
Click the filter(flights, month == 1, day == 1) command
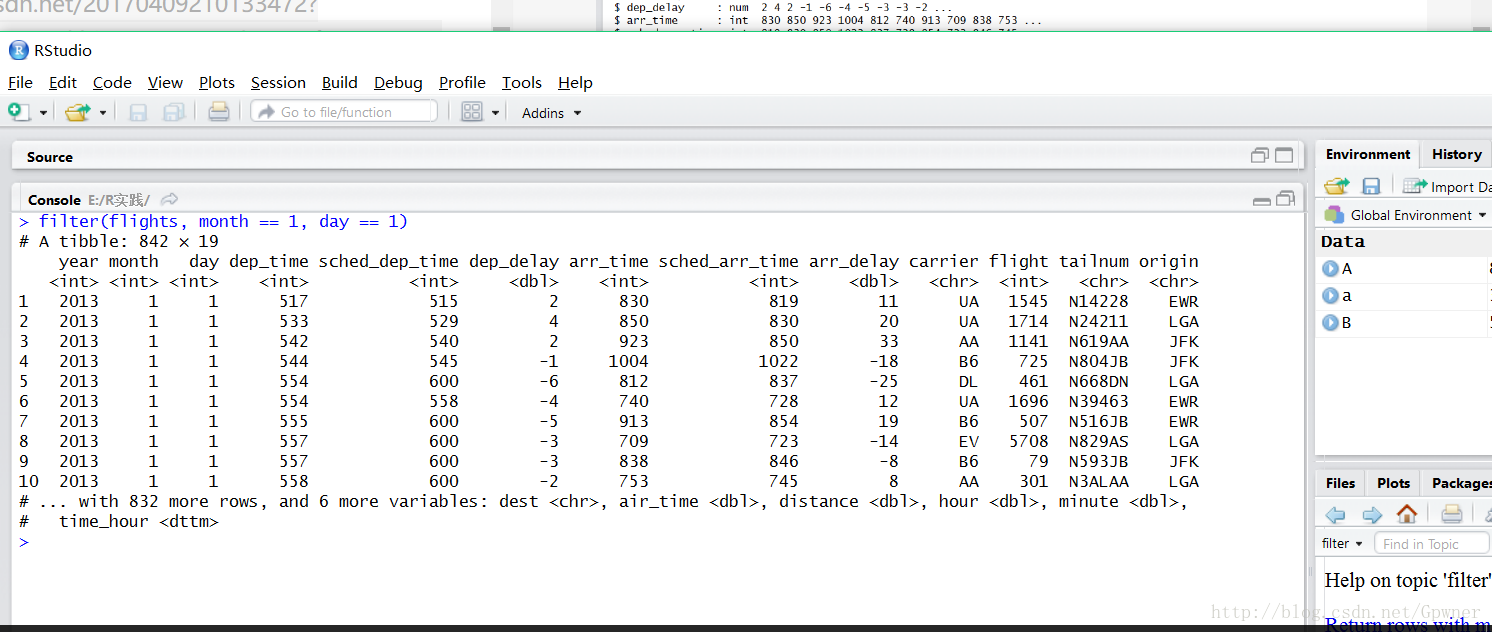pyautogui.click(x=223, y=221)
